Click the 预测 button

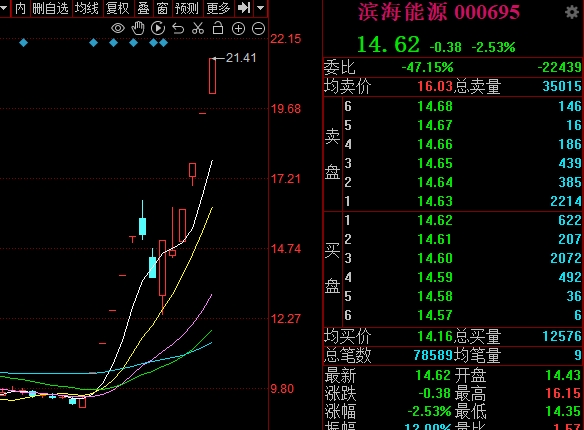[187, 8]
